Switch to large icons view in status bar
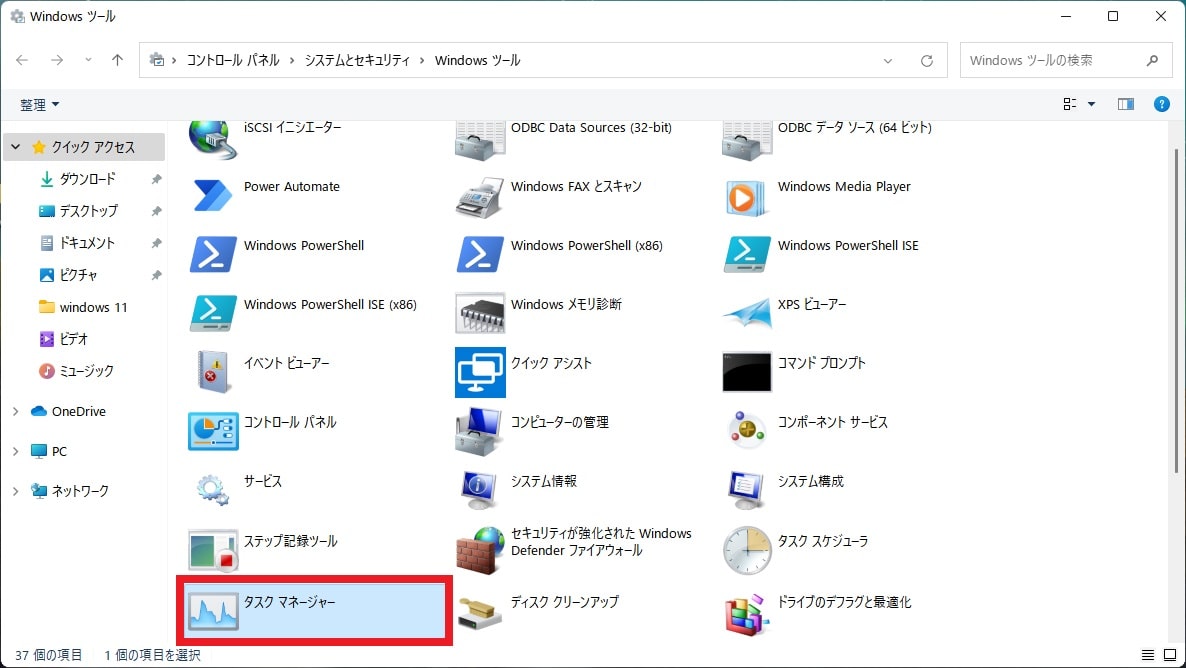1186x668 pixels. coord(1170,654)
